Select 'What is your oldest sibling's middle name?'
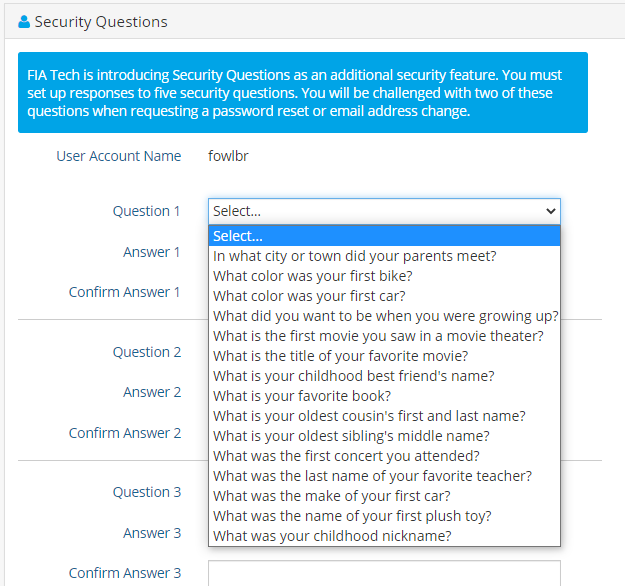The image size is (625, 586). pyautogui.click(x=384, y=436)
